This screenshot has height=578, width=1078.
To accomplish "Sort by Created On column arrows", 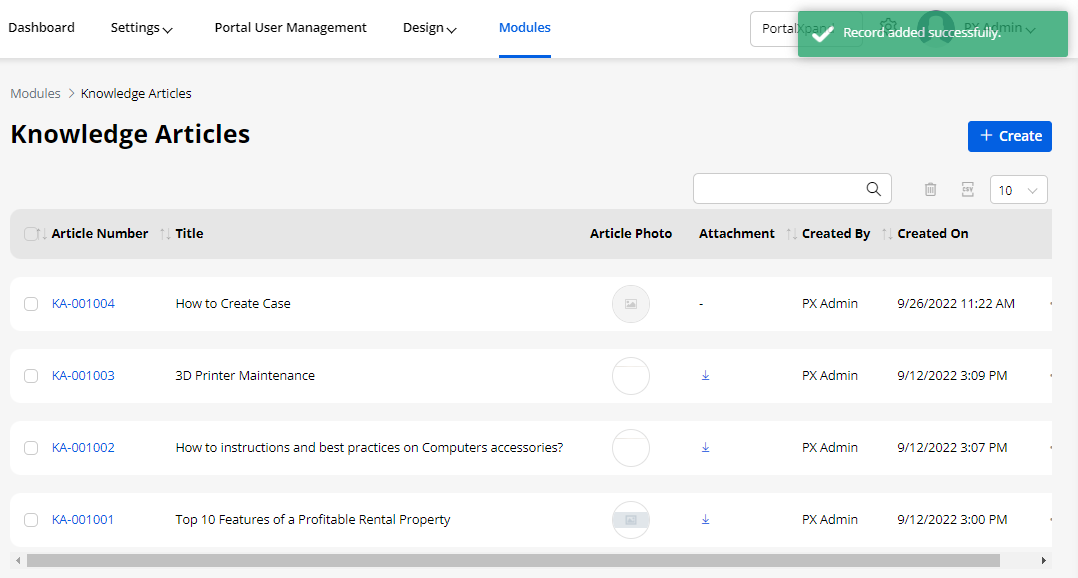I will [887, 234].
